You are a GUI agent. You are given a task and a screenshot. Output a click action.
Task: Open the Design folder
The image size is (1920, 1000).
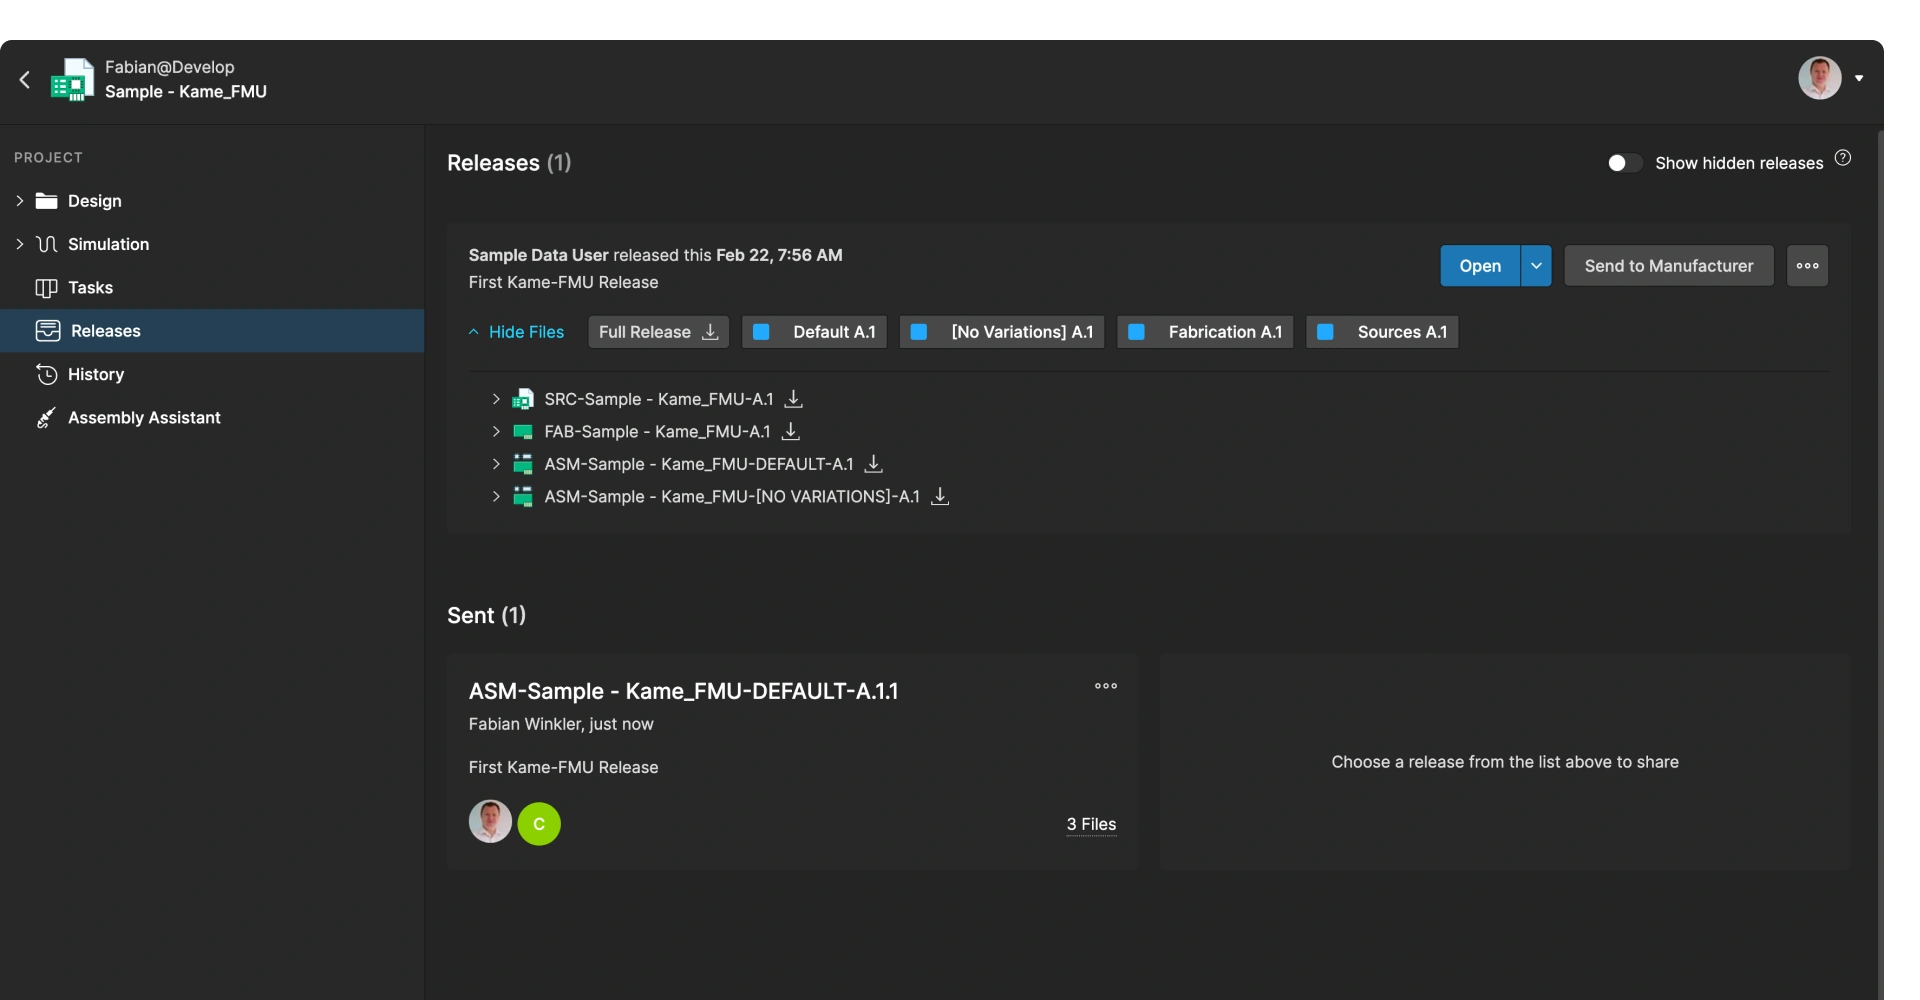pos(95,201)
